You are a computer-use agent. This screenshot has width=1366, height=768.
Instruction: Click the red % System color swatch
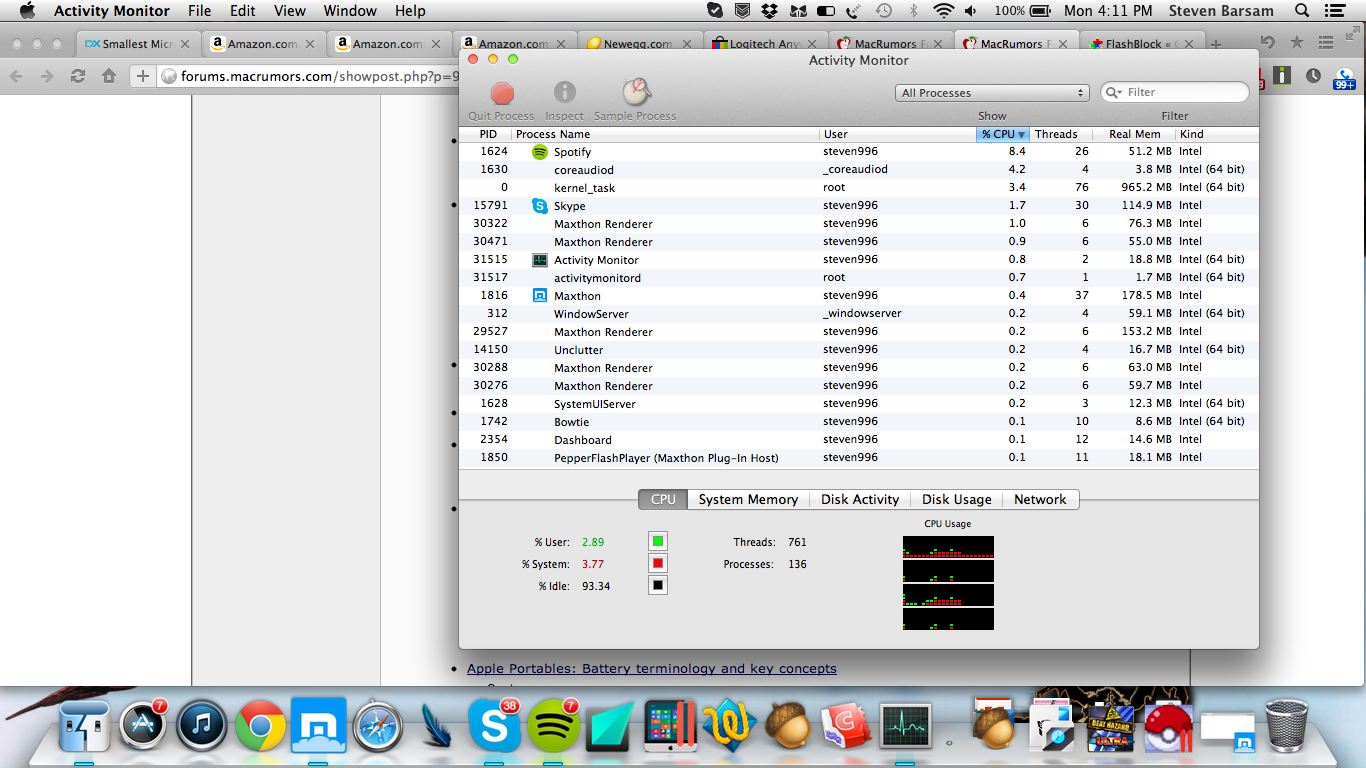pyautogui.click(x=658, y=564)
